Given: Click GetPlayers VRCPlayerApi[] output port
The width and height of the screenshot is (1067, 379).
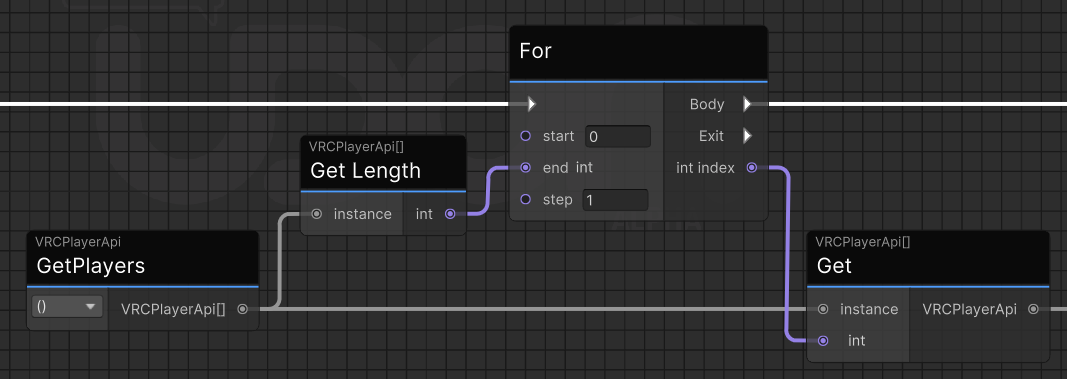Looking at the screenshot, I should (242, 309).
